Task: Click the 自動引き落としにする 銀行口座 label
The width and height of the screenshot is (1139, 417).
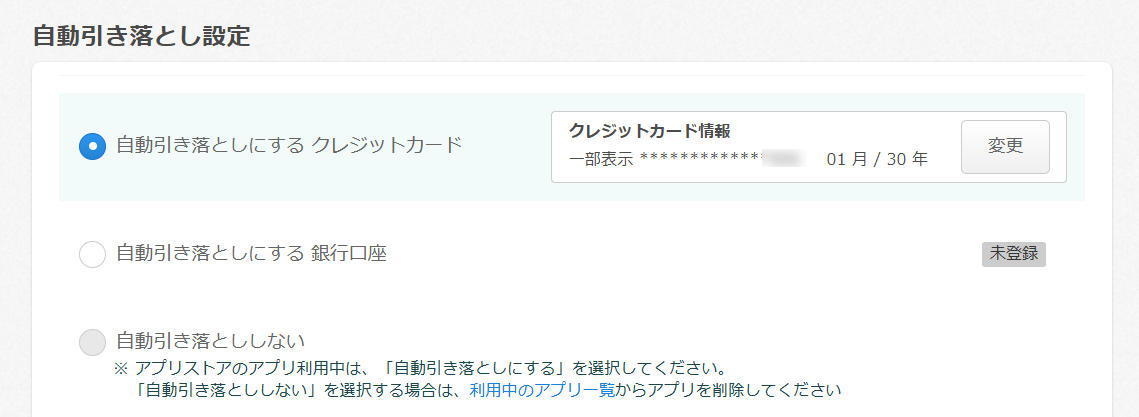Action: coord(251,254)
